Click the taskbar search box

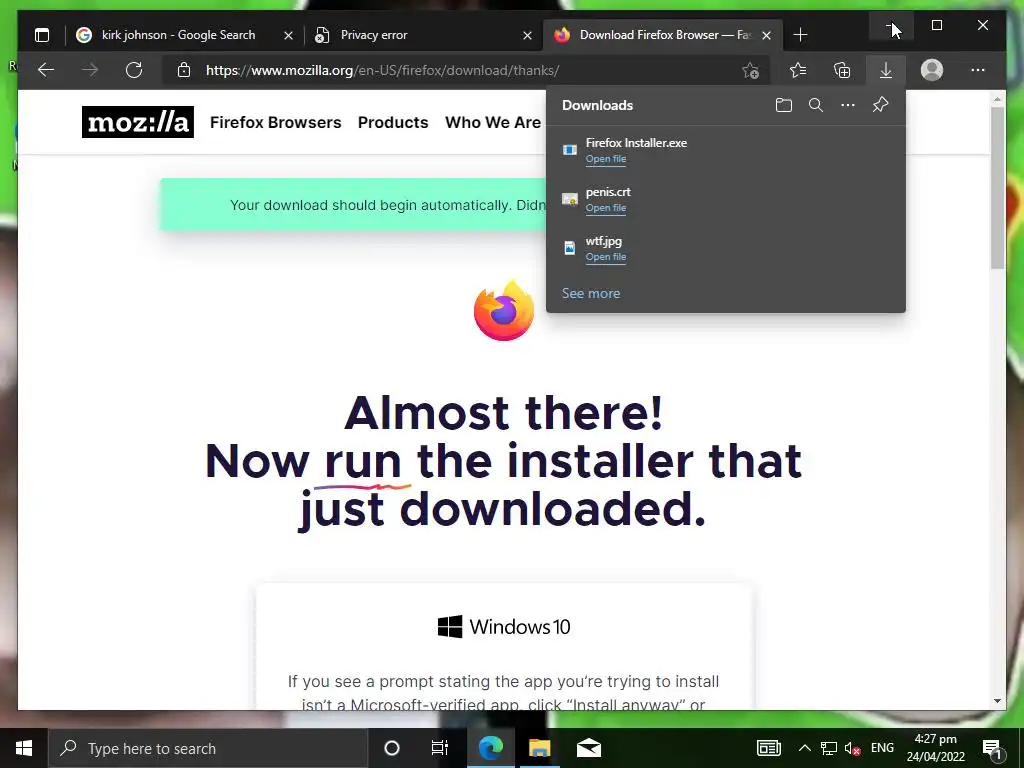coord(208,748)
